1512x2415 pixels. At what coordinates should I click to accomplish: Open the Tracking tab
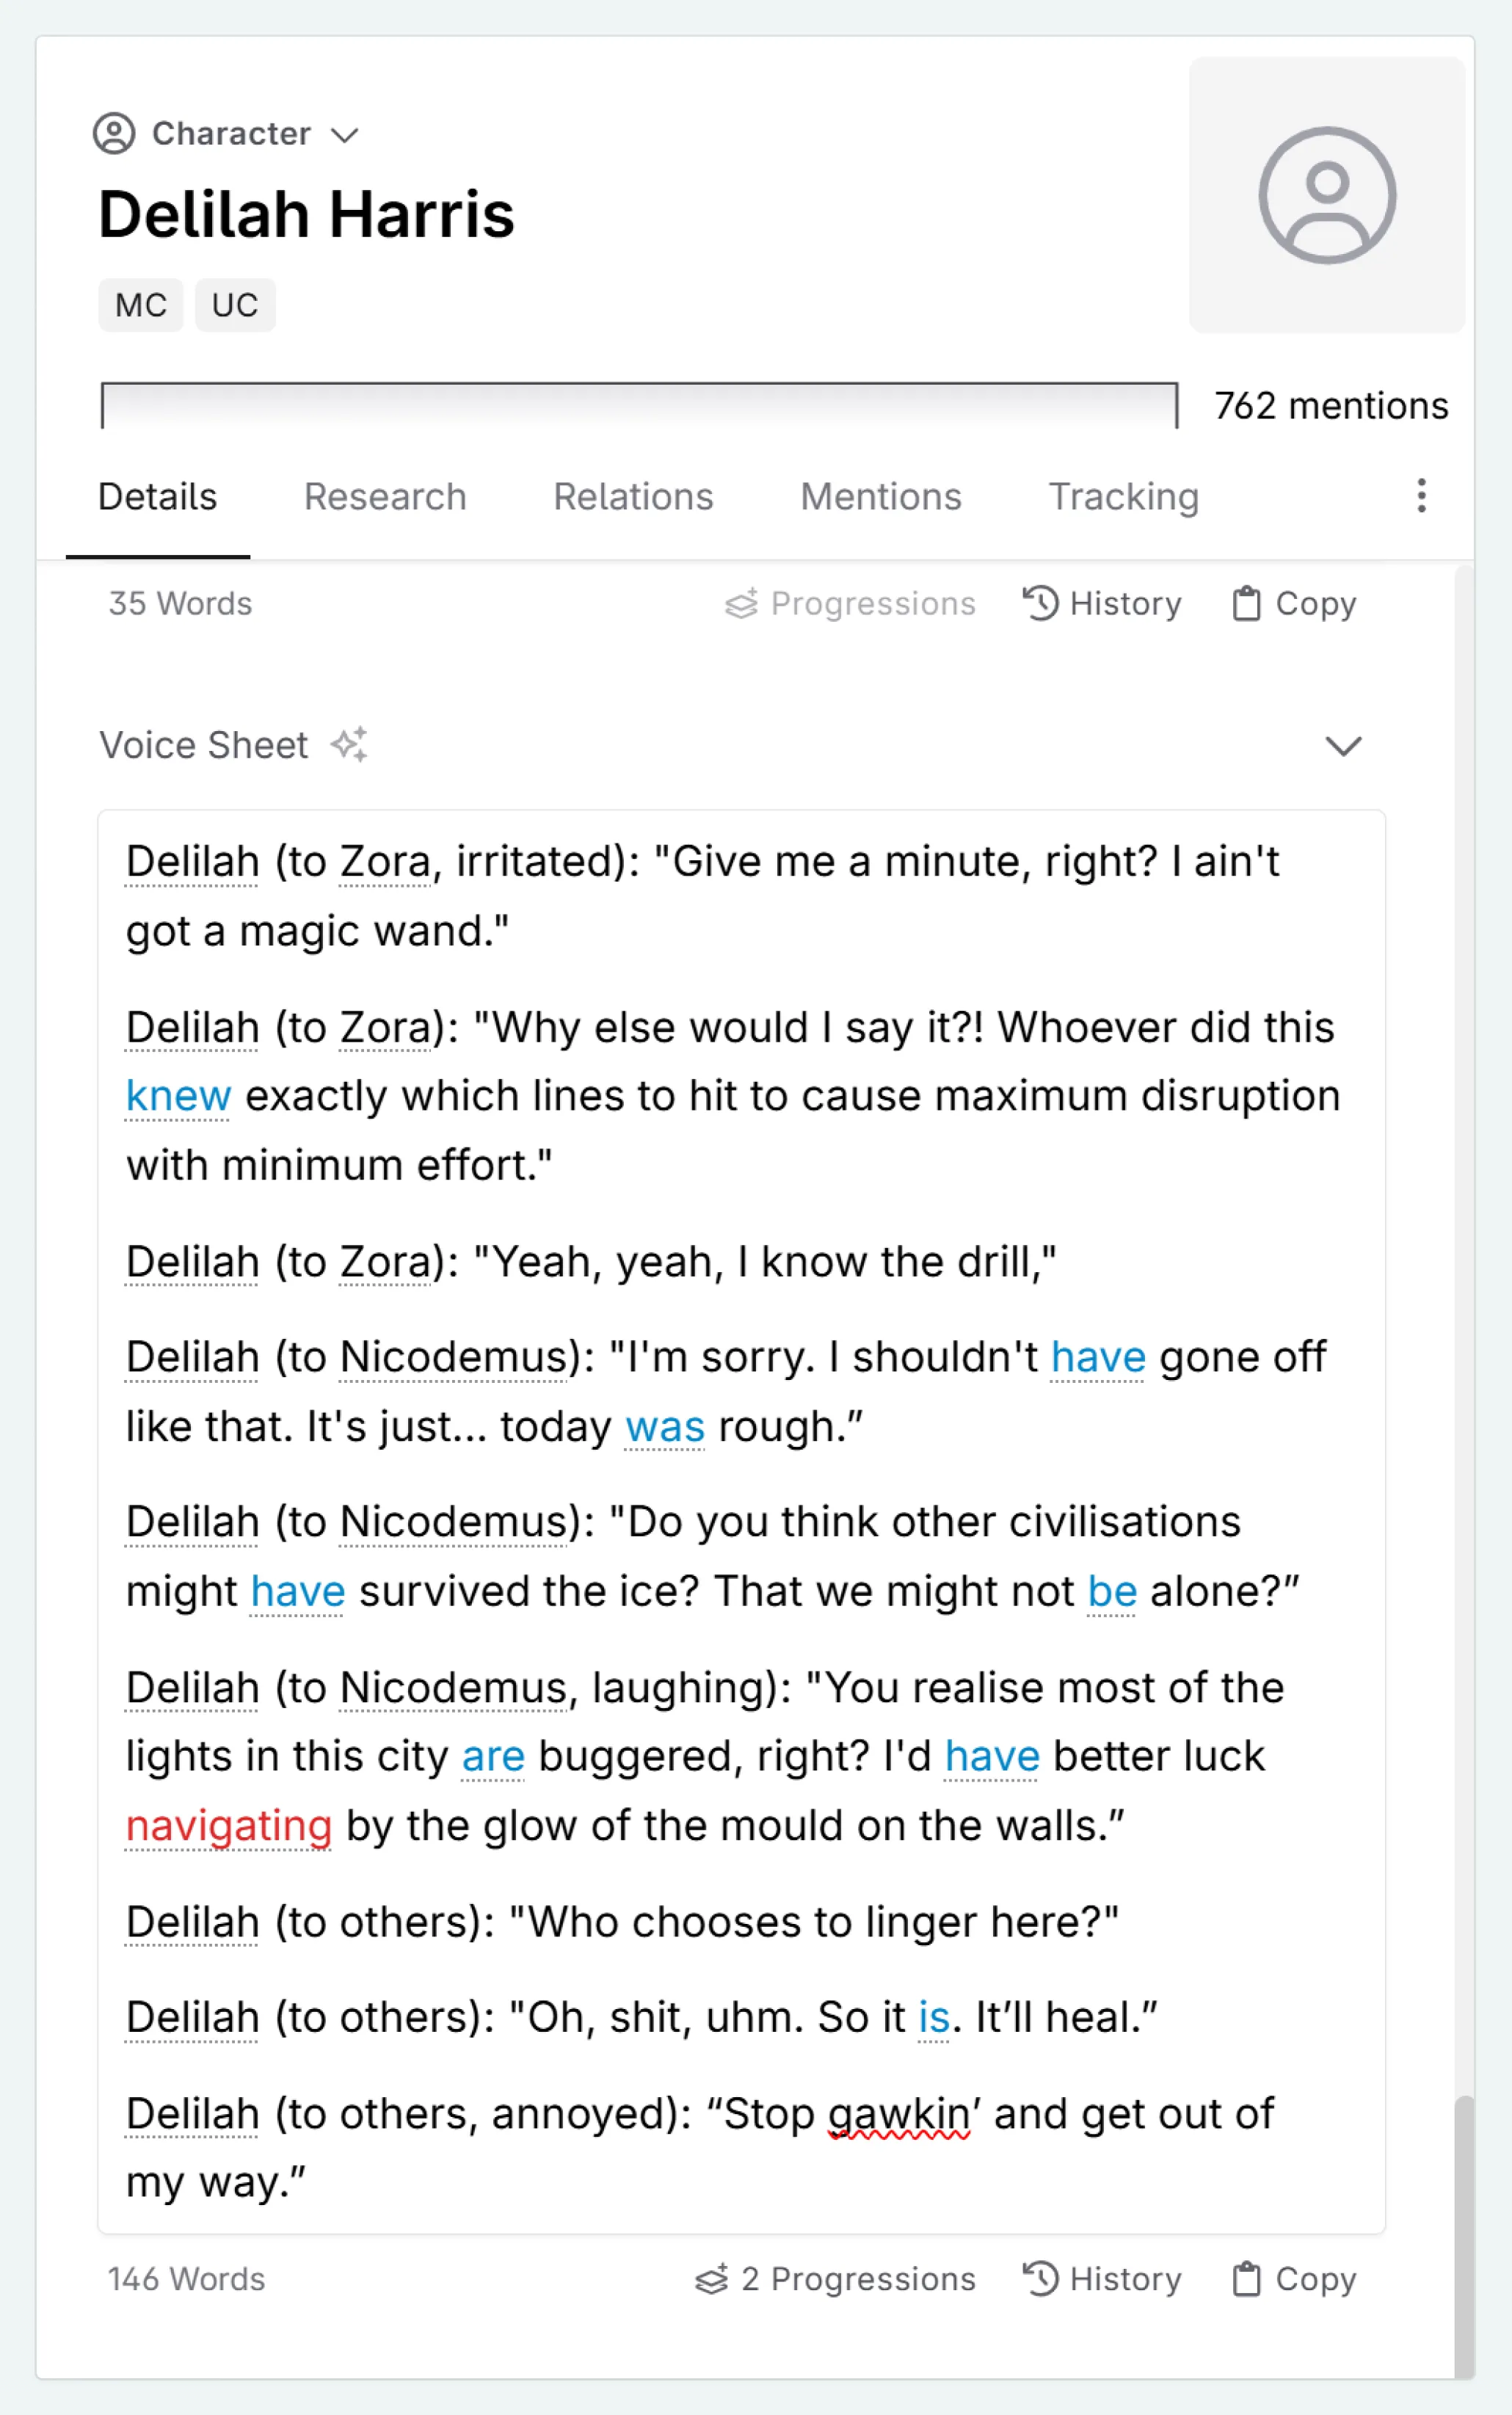click(x=1123, y=497)
